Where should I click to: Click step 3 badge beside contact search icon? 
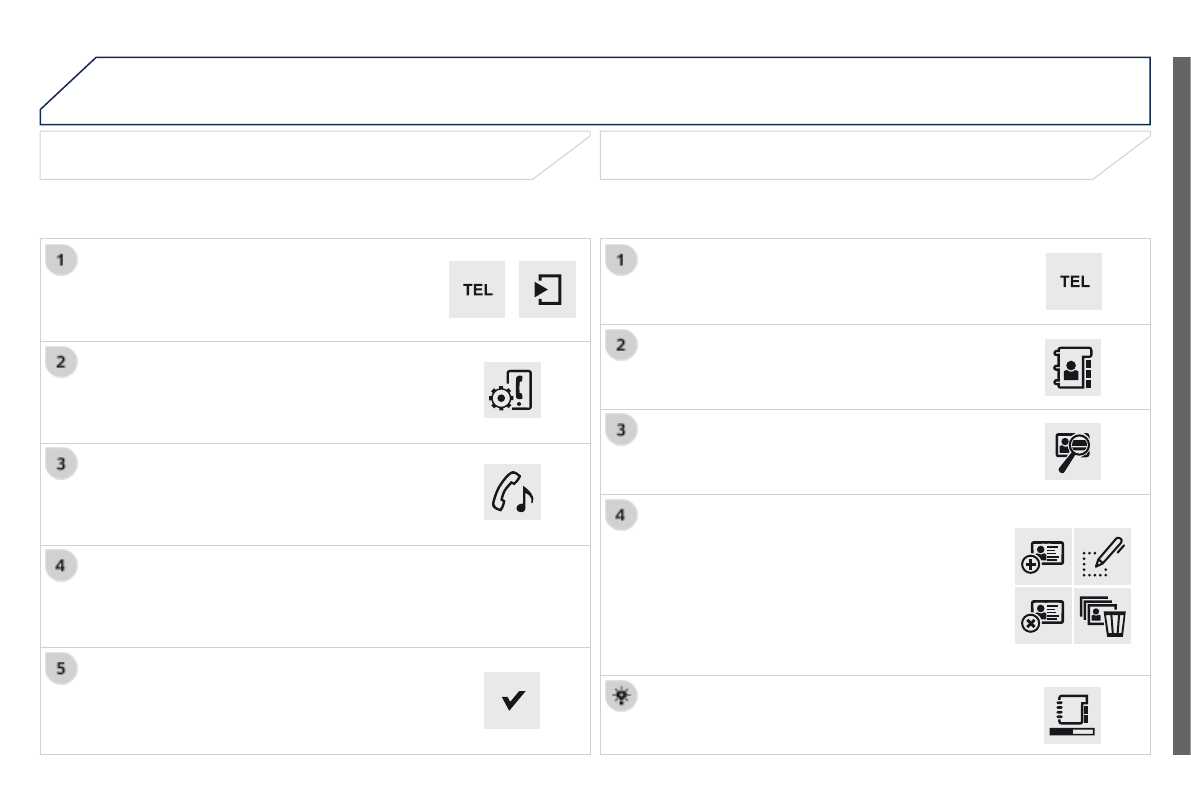click(621, 430)
